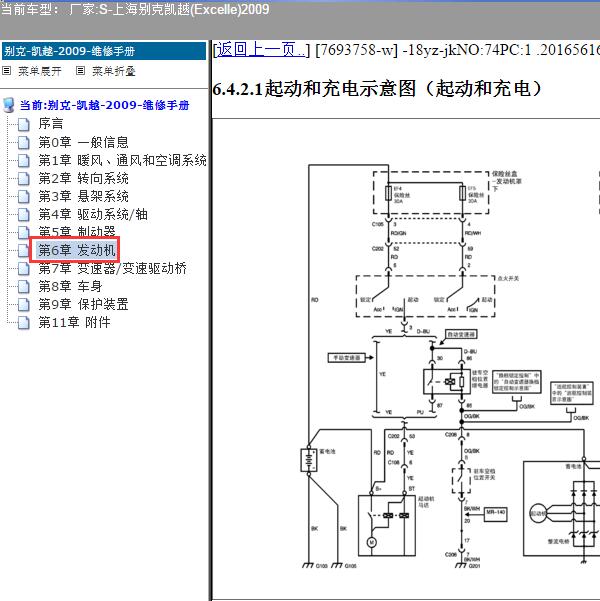The width and height of the screenshot is (600, 601).
Task: Click the page icon next to 第9章
Action: [24, 304]
